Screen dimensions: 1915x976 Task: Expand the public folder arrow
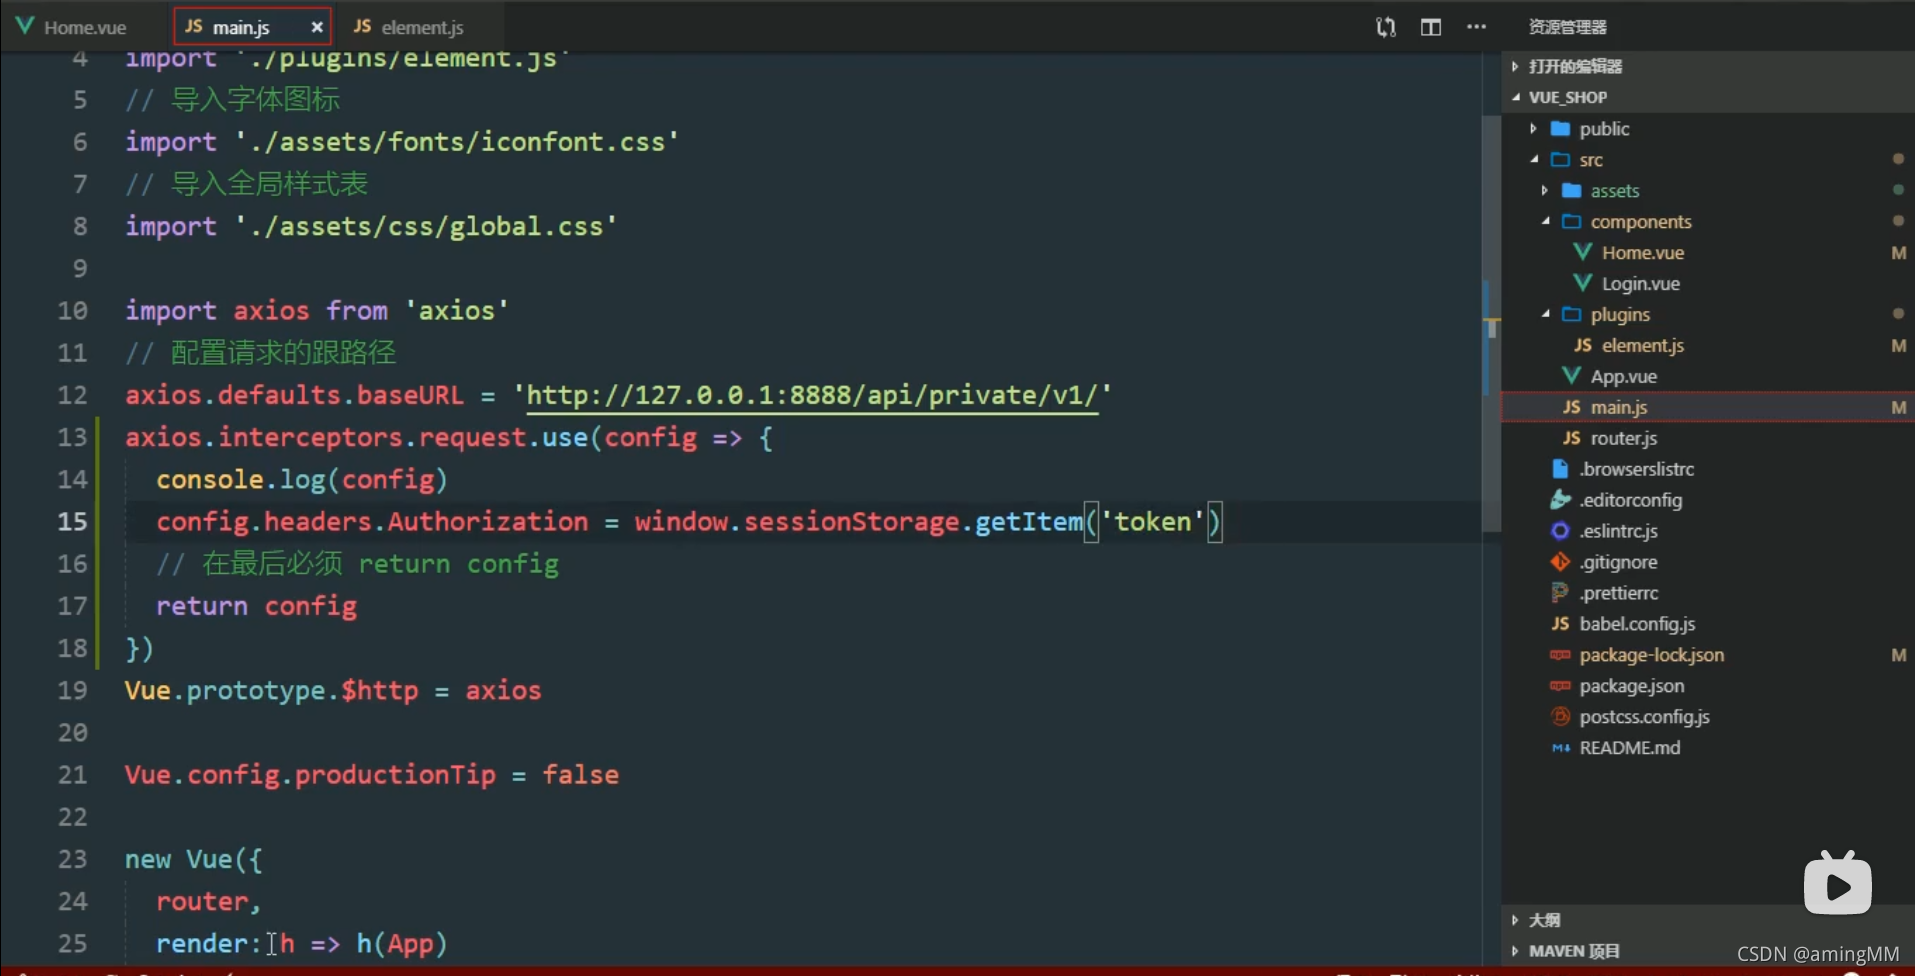[1534, 128]
